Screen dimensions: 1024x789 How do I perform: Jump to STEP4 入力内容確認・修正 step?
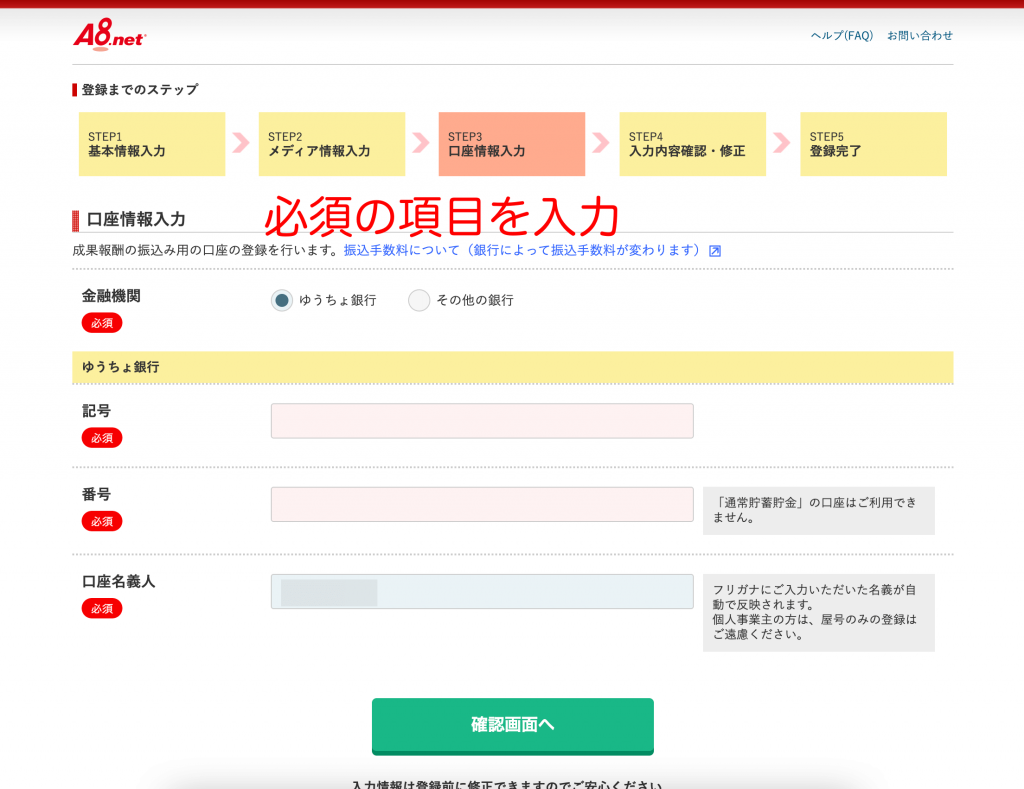point(692,144)
